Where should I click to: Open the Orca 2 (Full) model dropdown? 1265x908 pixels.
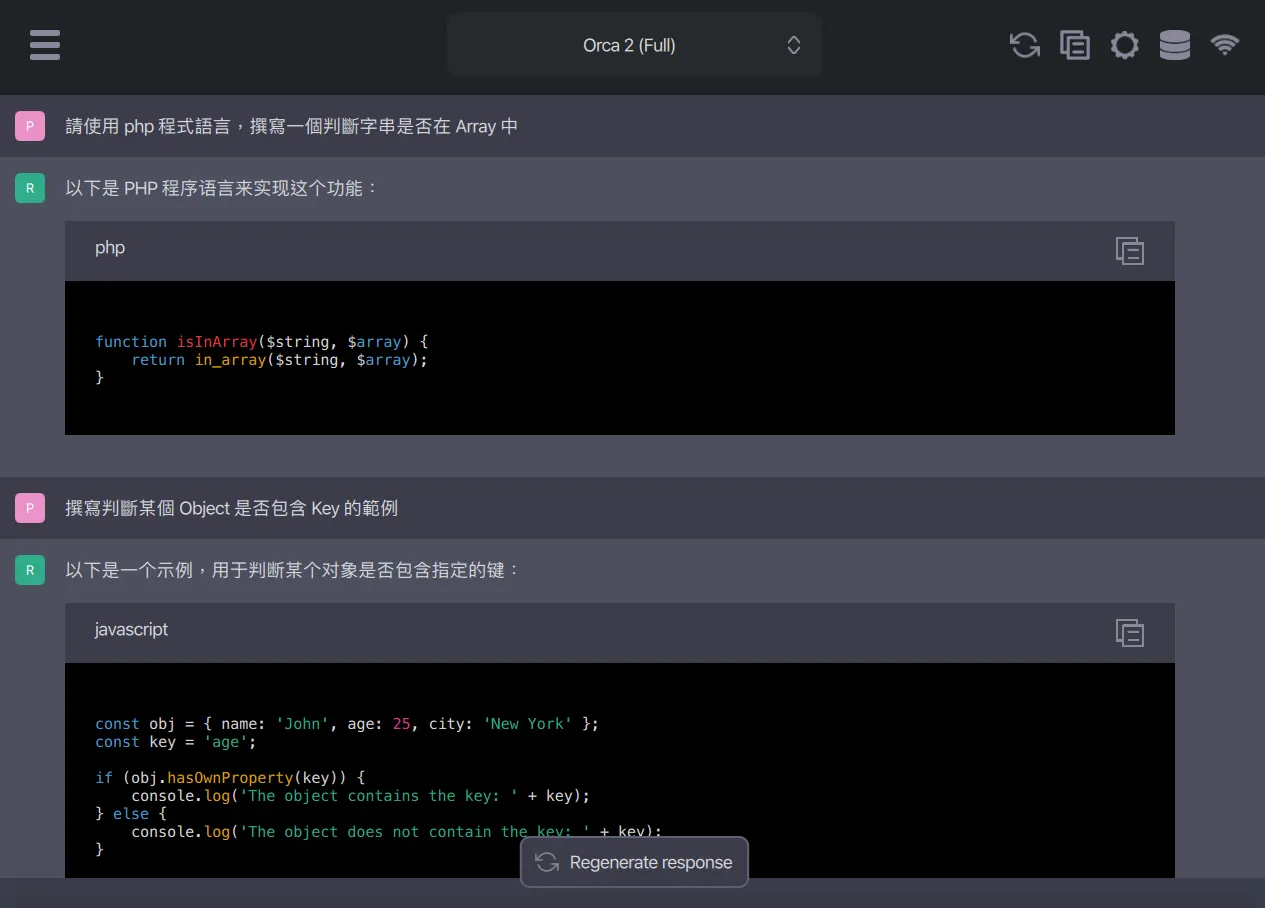pos(635,45)
